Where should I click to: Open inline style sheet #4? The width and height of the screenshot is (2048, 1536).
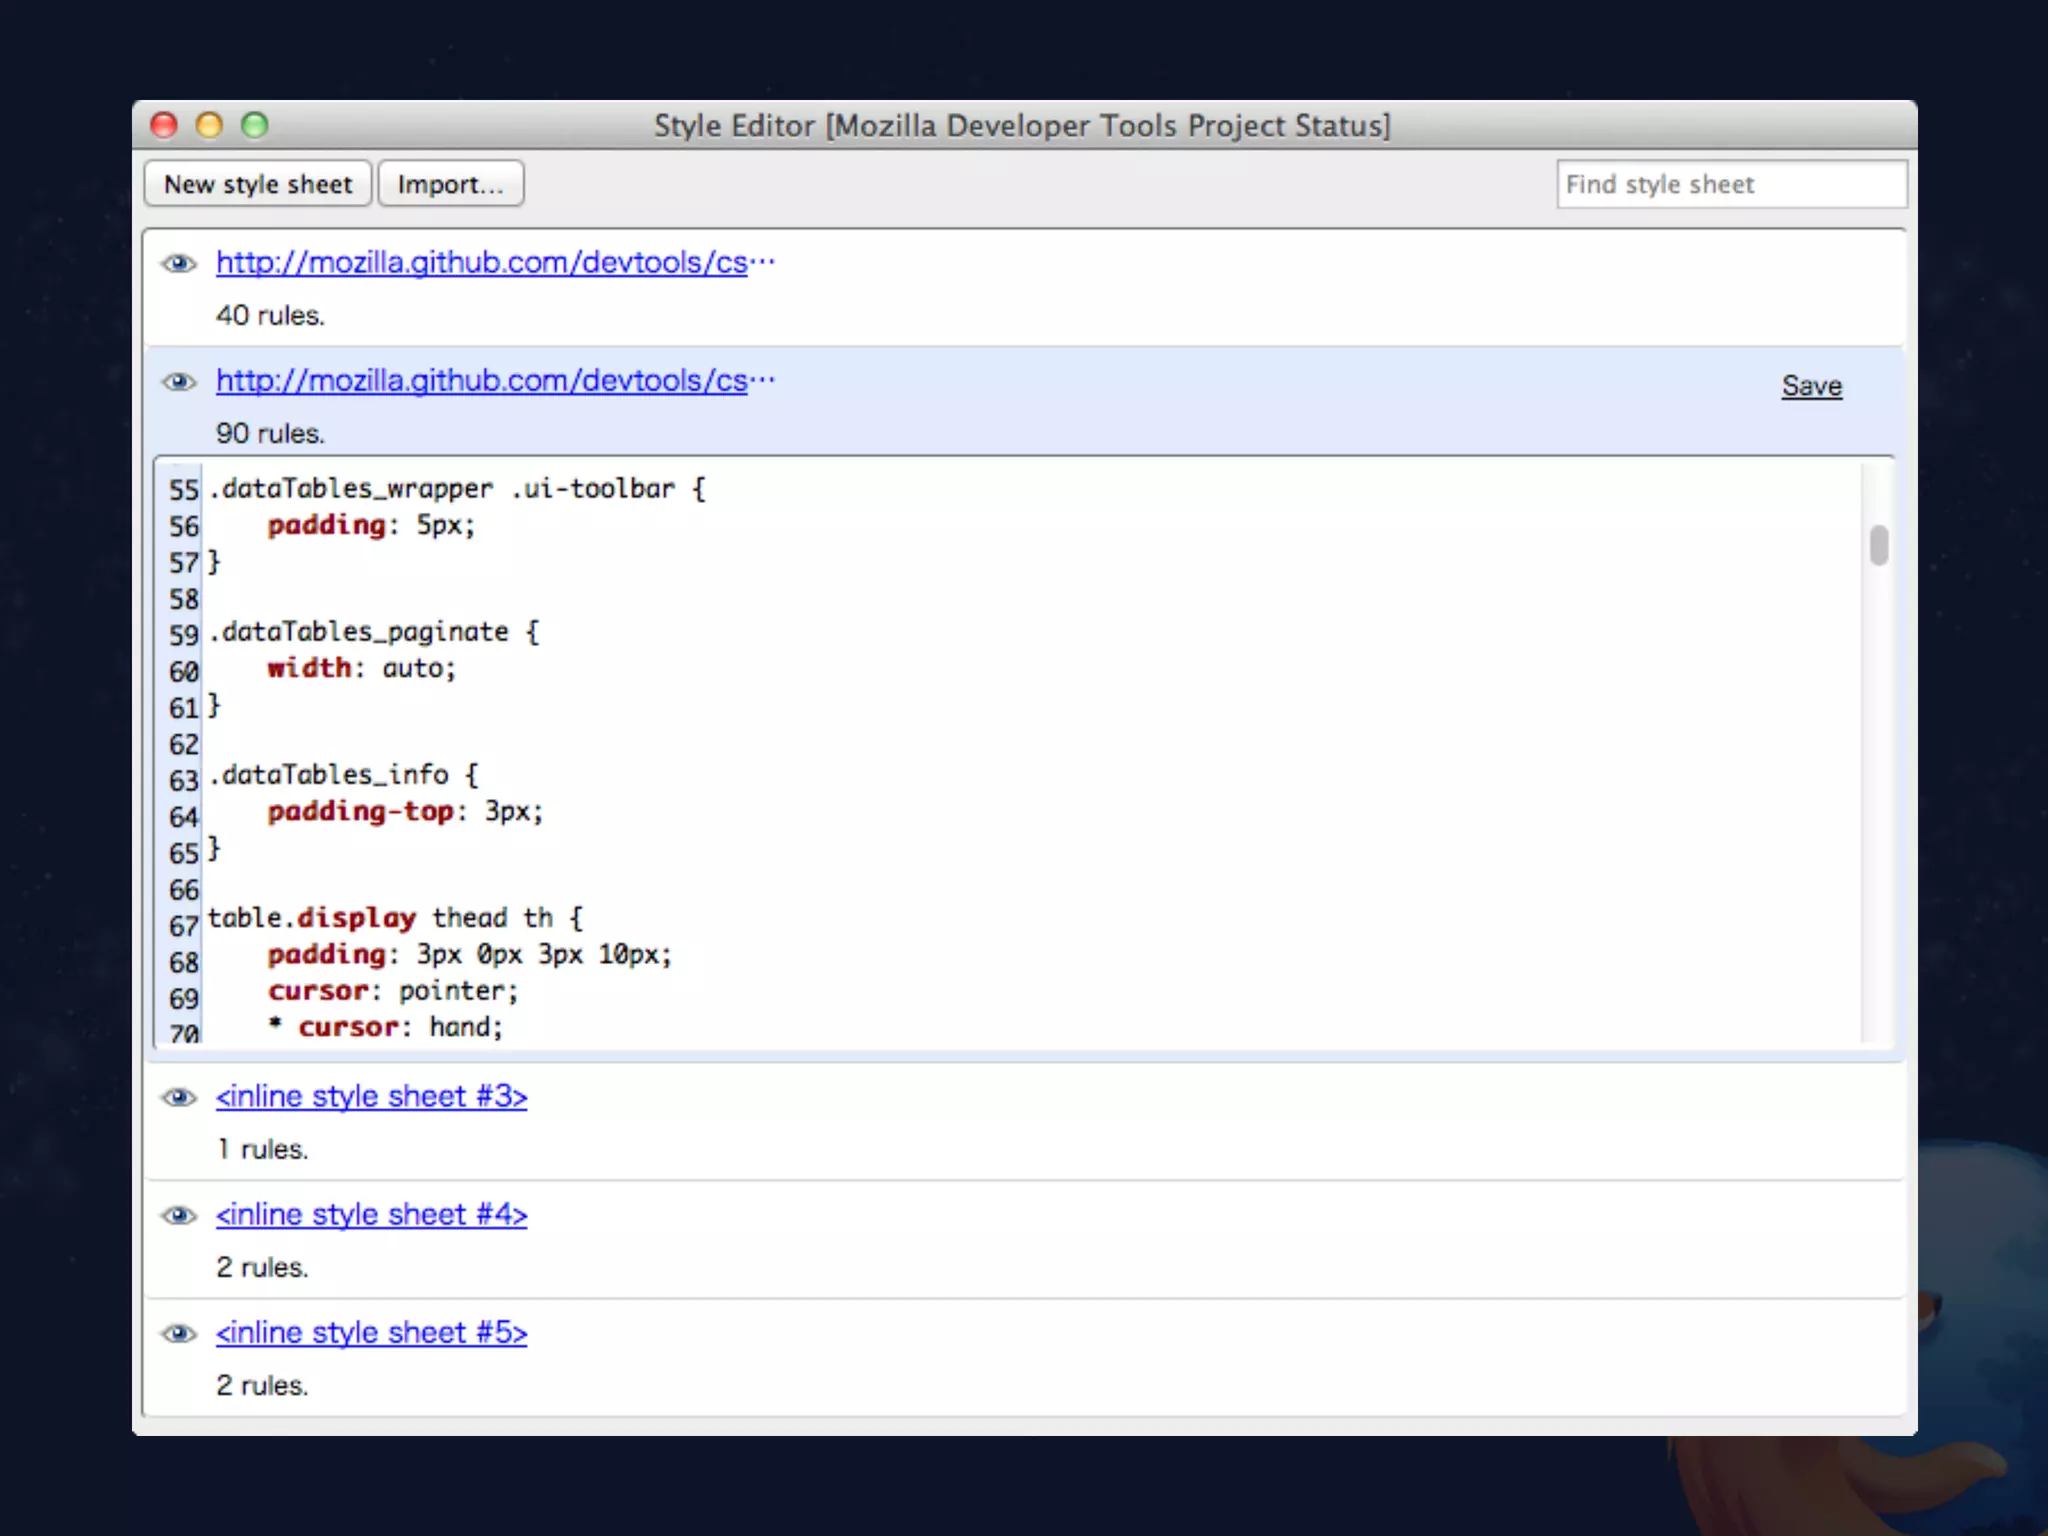pos(371,1214)
